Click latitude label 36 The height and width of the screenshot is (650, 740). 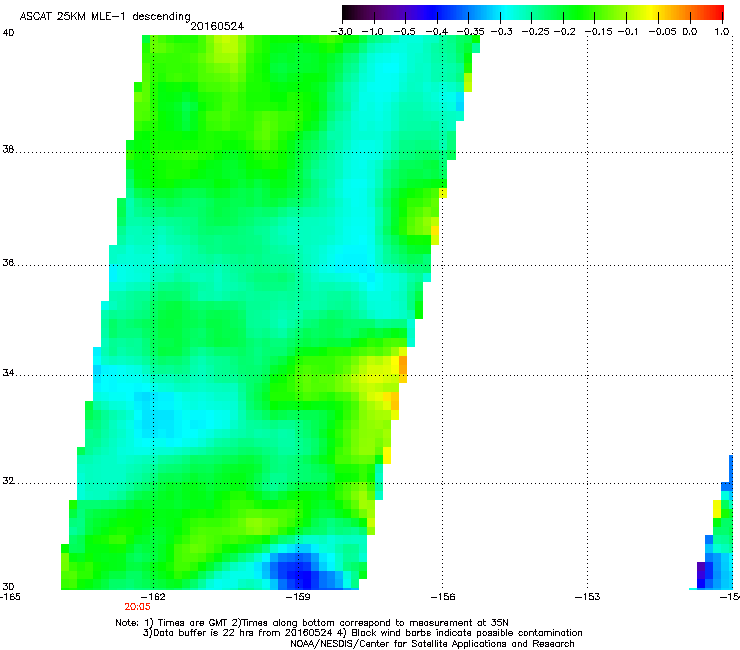pos(8,263)
